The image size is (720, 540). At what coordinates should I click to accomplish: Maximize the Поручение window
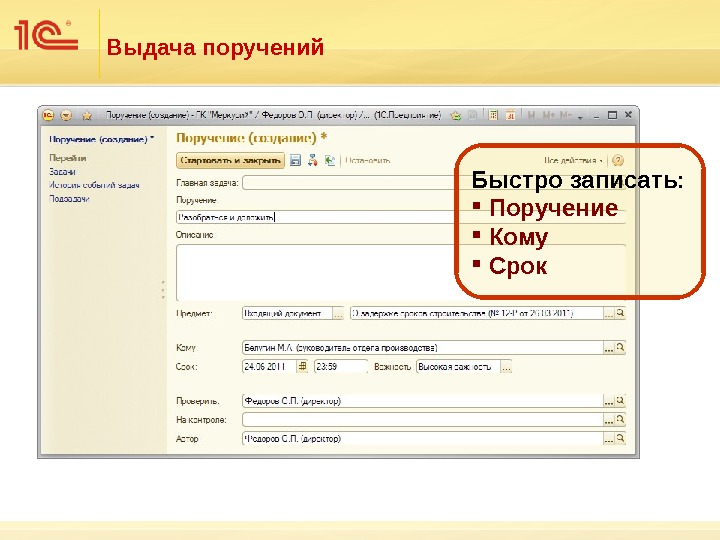pos(612,115)
